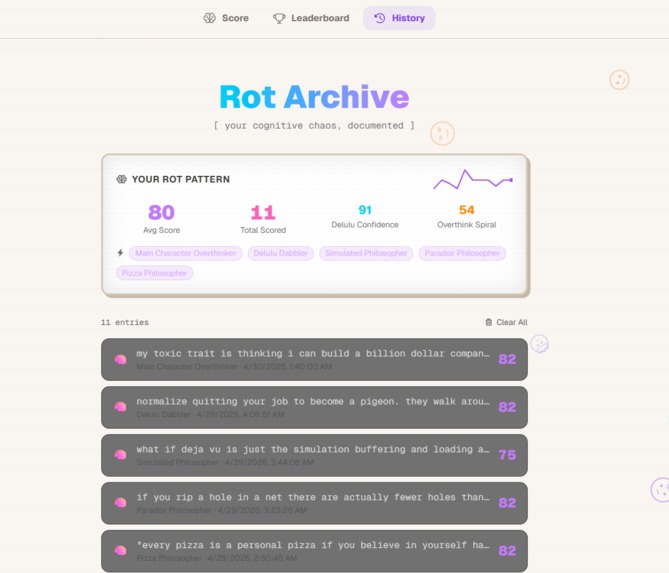Viewport: 669px width, 573px height.
Task: Open the 'my toxic trait' entry
Action: tap(314, 359)
